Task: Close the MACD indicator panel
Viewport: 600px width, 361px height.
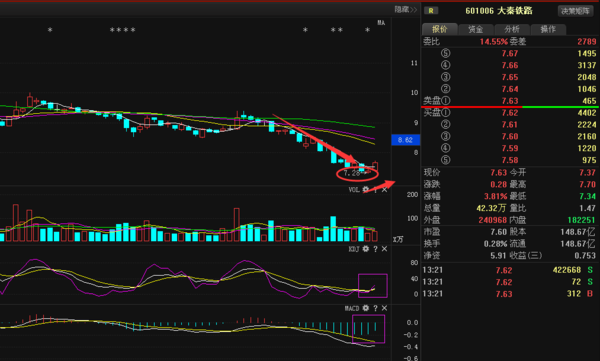Action: point(385,308)
